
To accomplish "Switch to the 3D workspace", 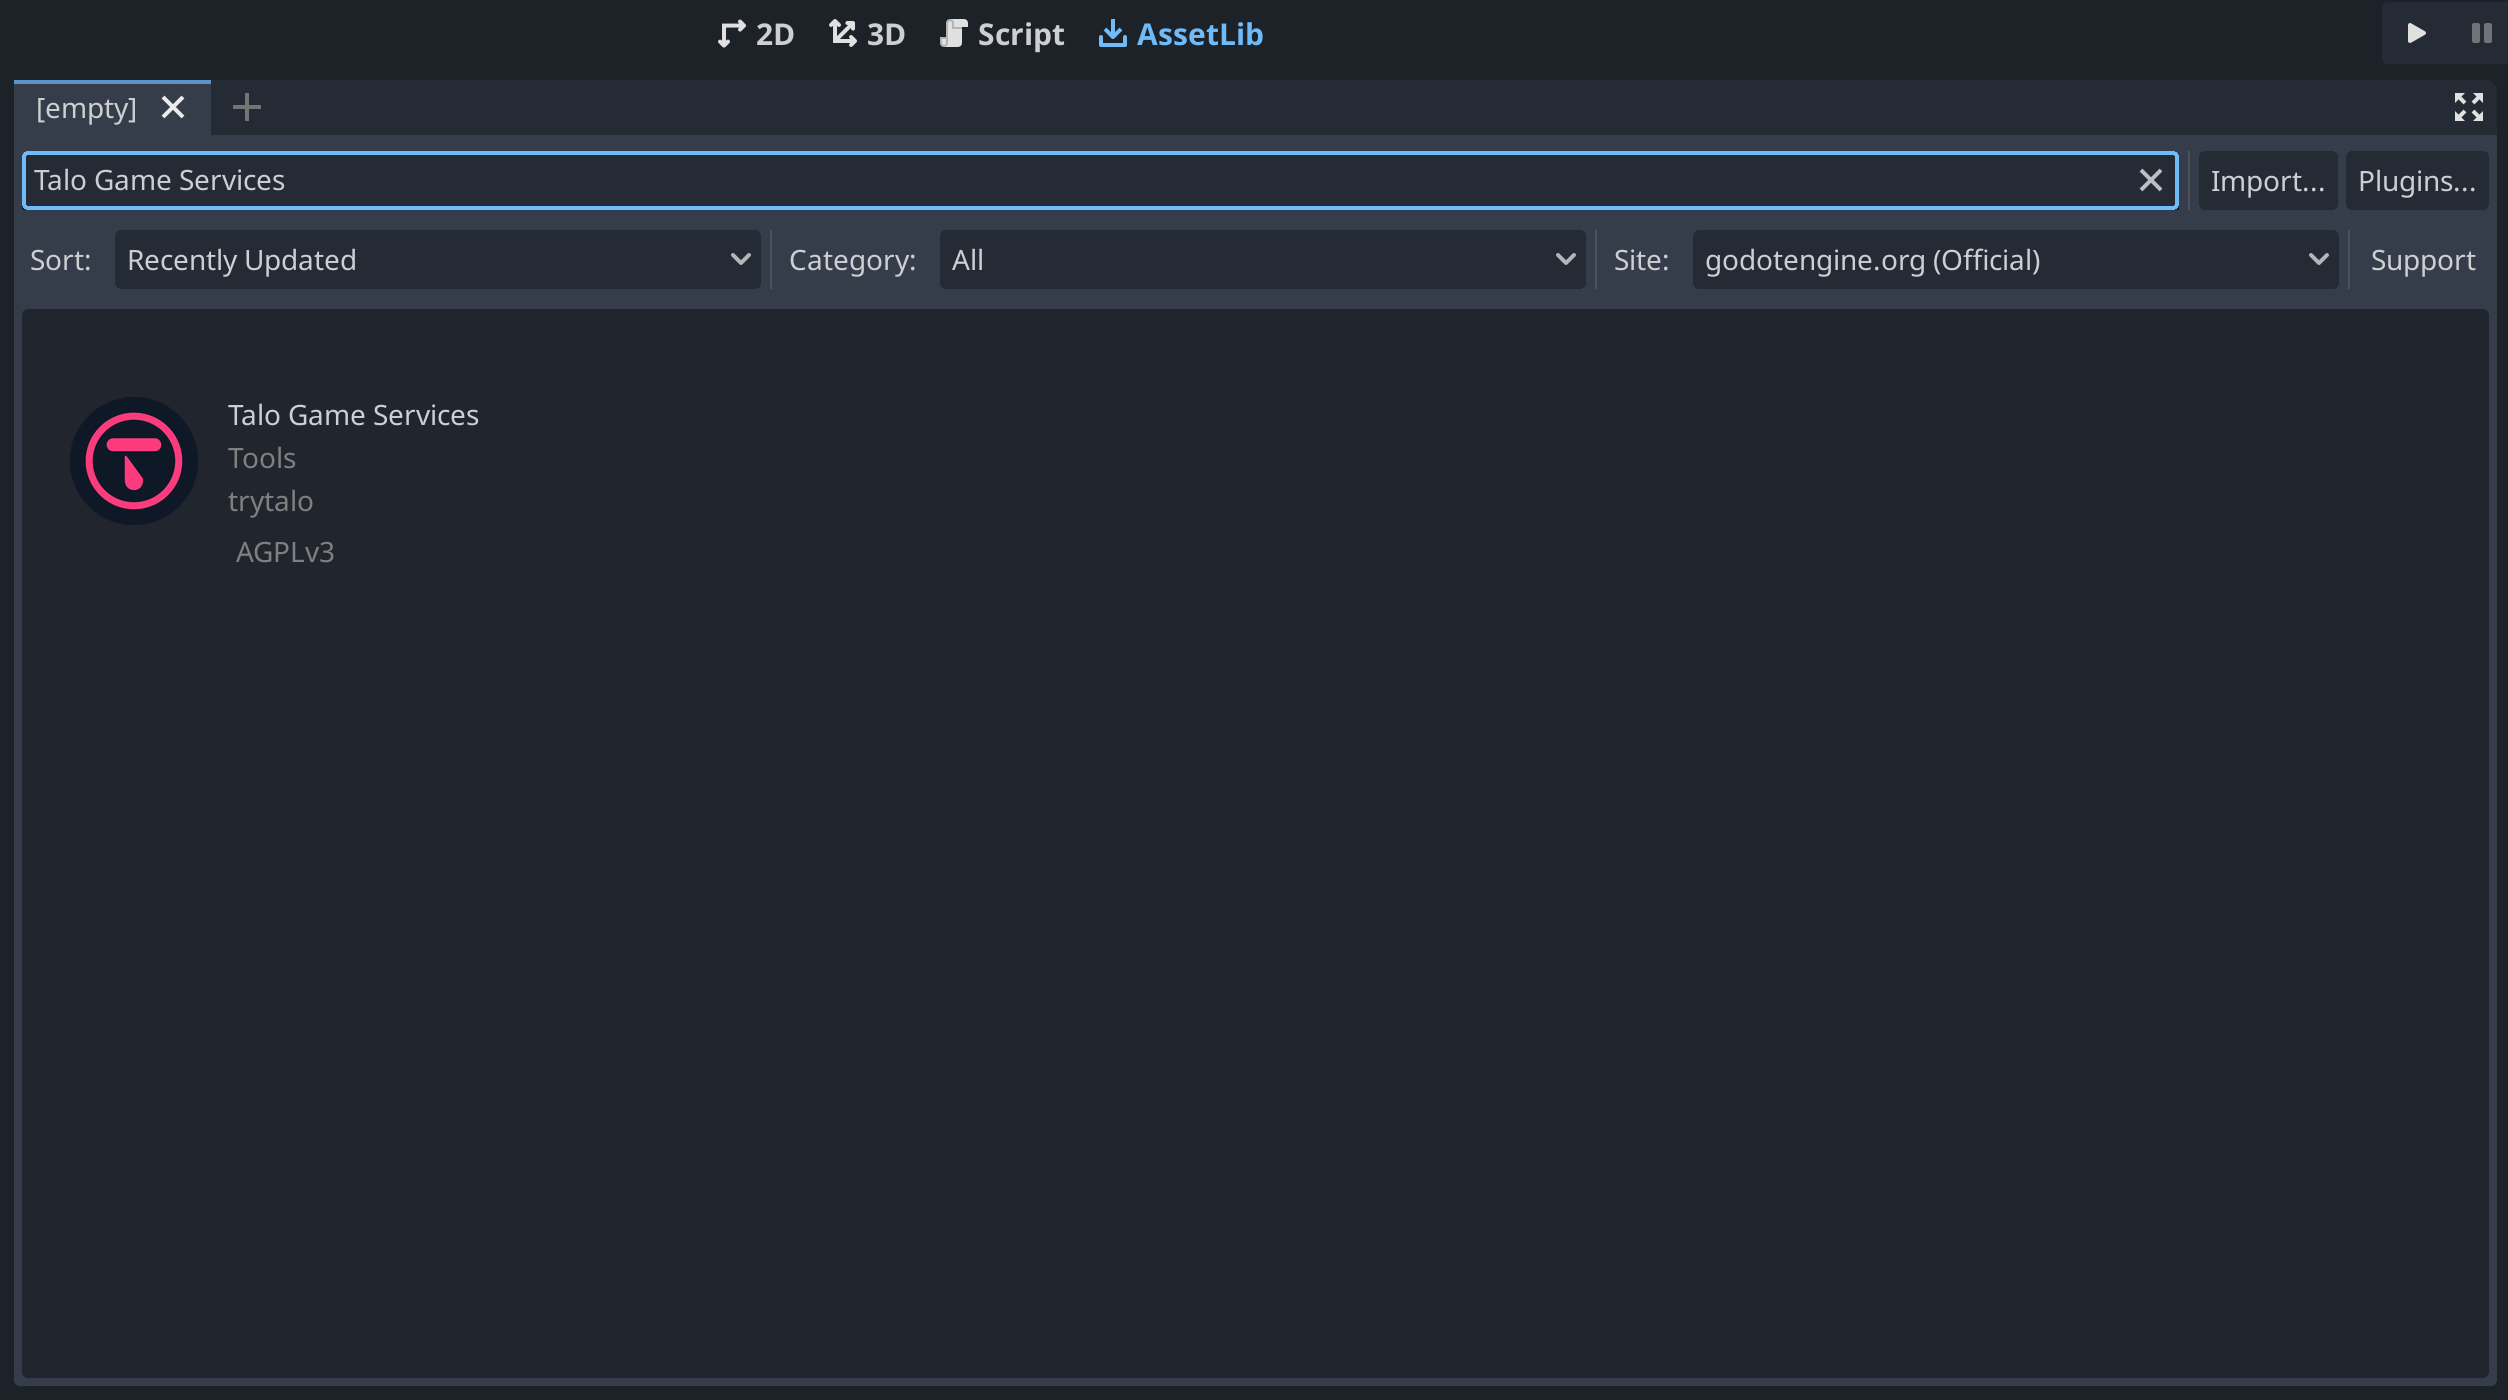I will (x=867, y=34).
